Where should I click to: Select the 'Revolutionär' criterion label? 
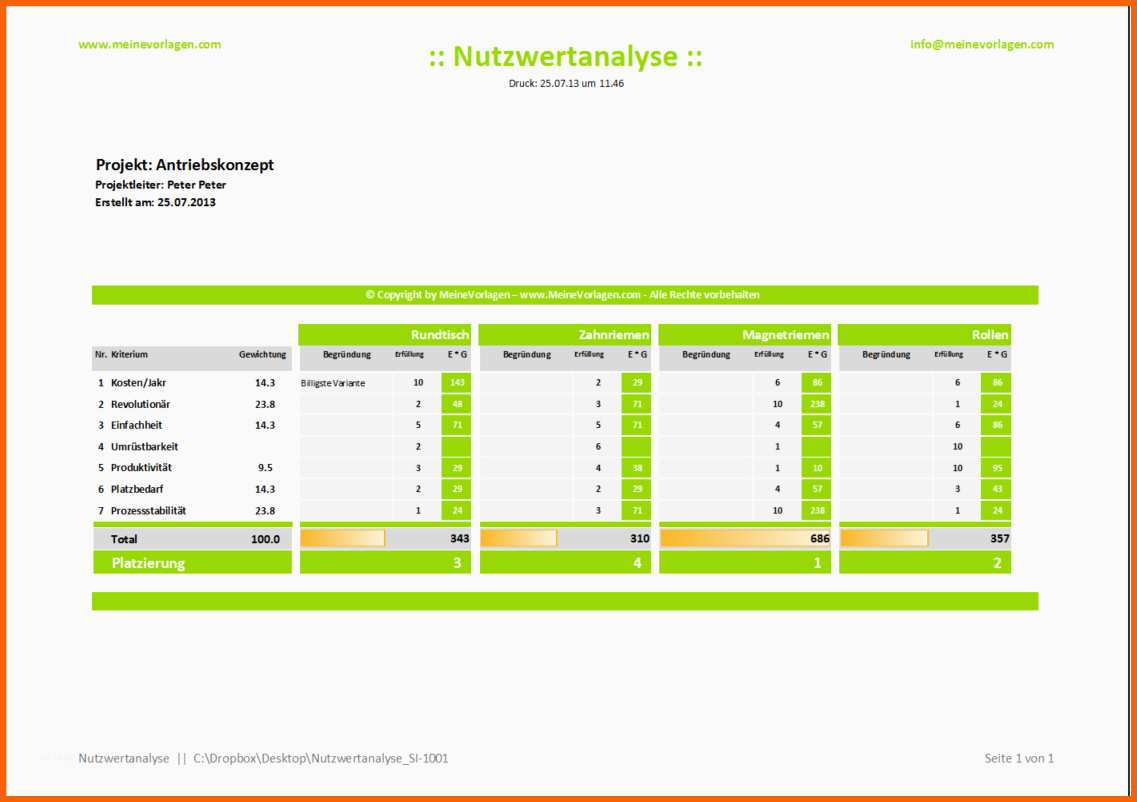[x=141, y=404]
